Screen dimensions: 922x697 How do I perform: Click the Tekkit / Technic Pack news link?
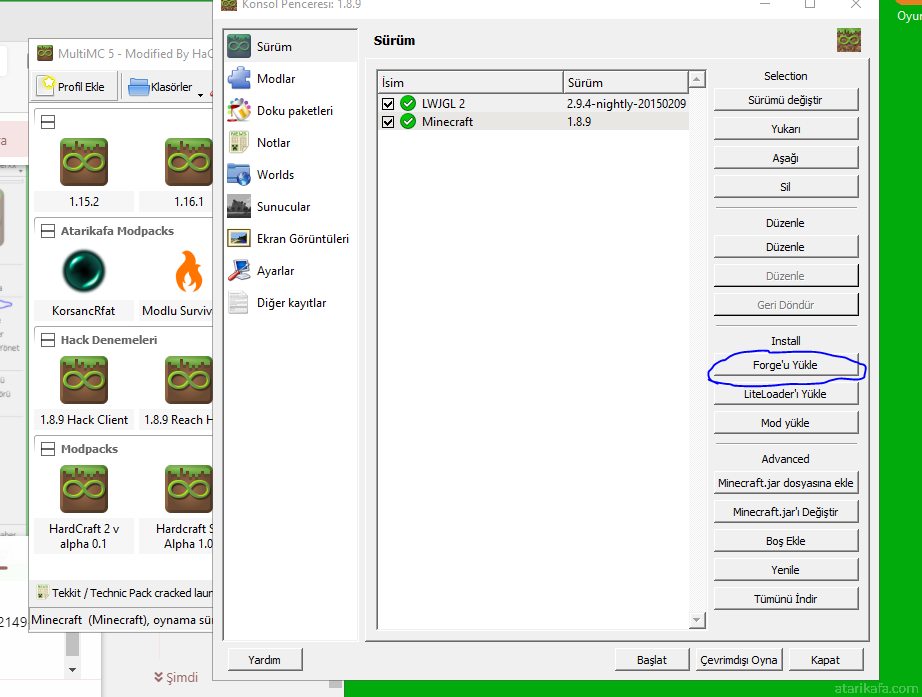(x=132, y=593)
